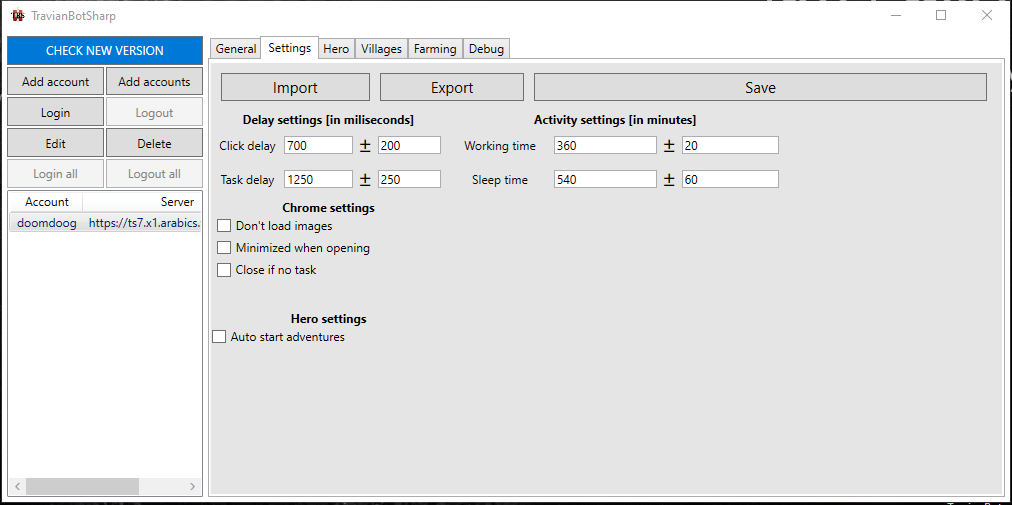Click the Export settings button
The image size is (1012, 505).
tap(452, 87)
